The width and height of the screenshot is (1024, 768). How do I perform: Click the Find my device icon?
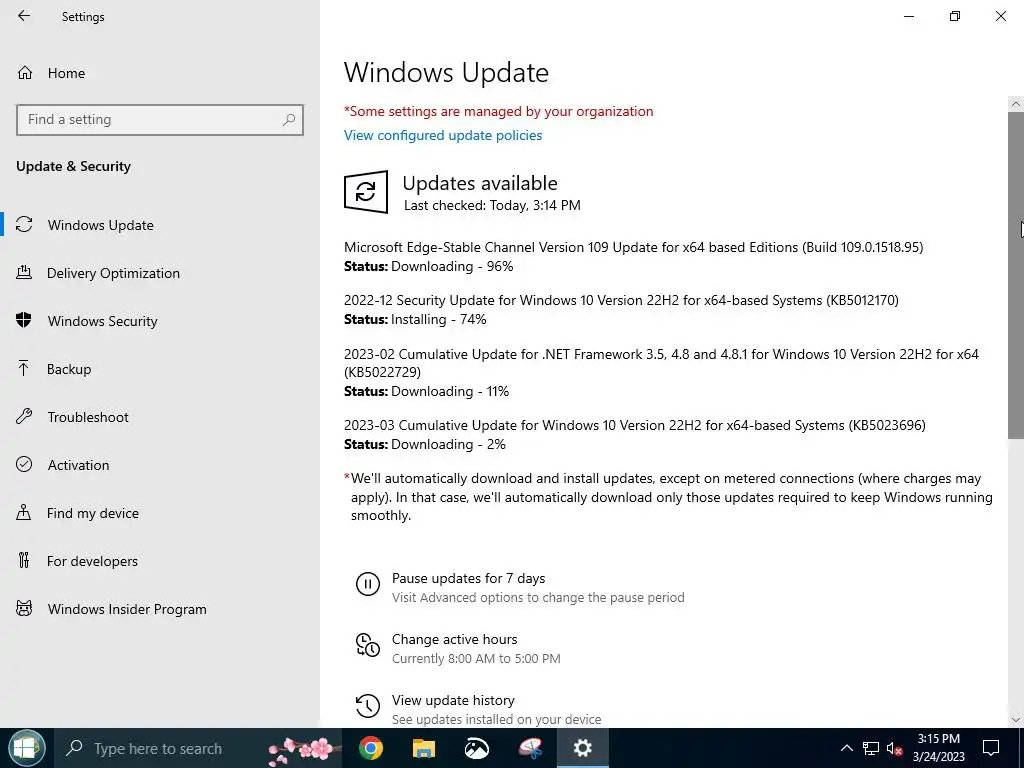[x=24, y=513]
